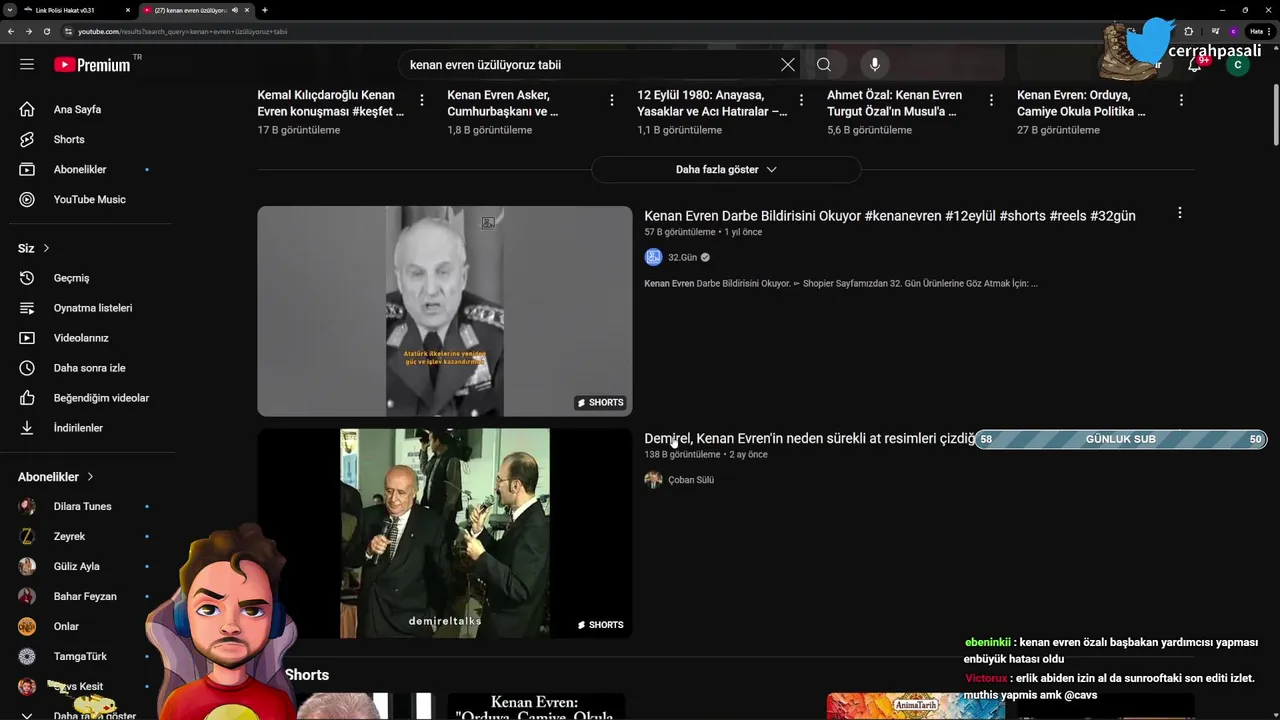This screenshot has width=1280, height=720.
Task: Open the Chrome extensions puzzle icon
Action: 1188,31
